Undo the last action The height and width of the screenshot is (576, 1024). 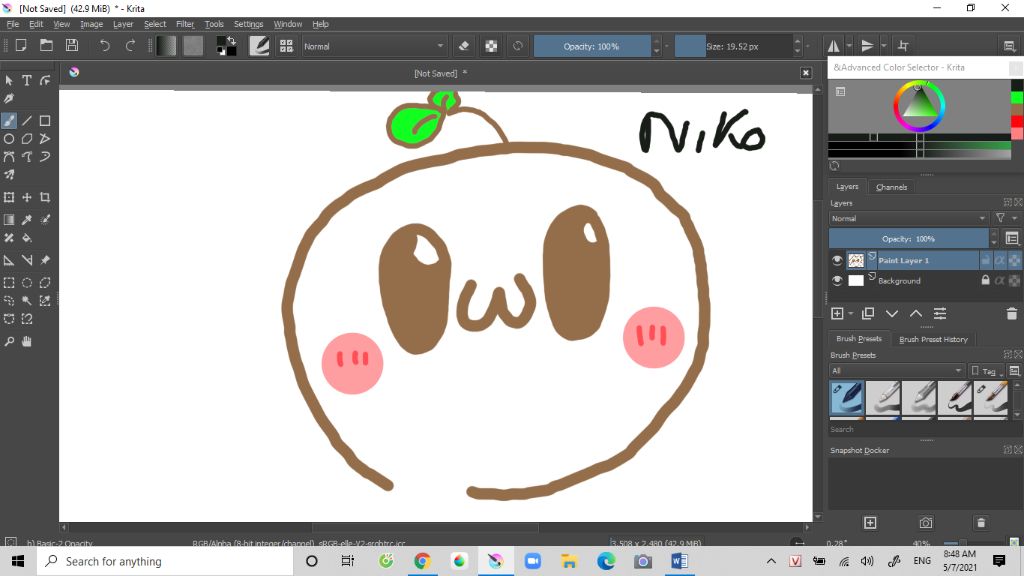(104, 46)
